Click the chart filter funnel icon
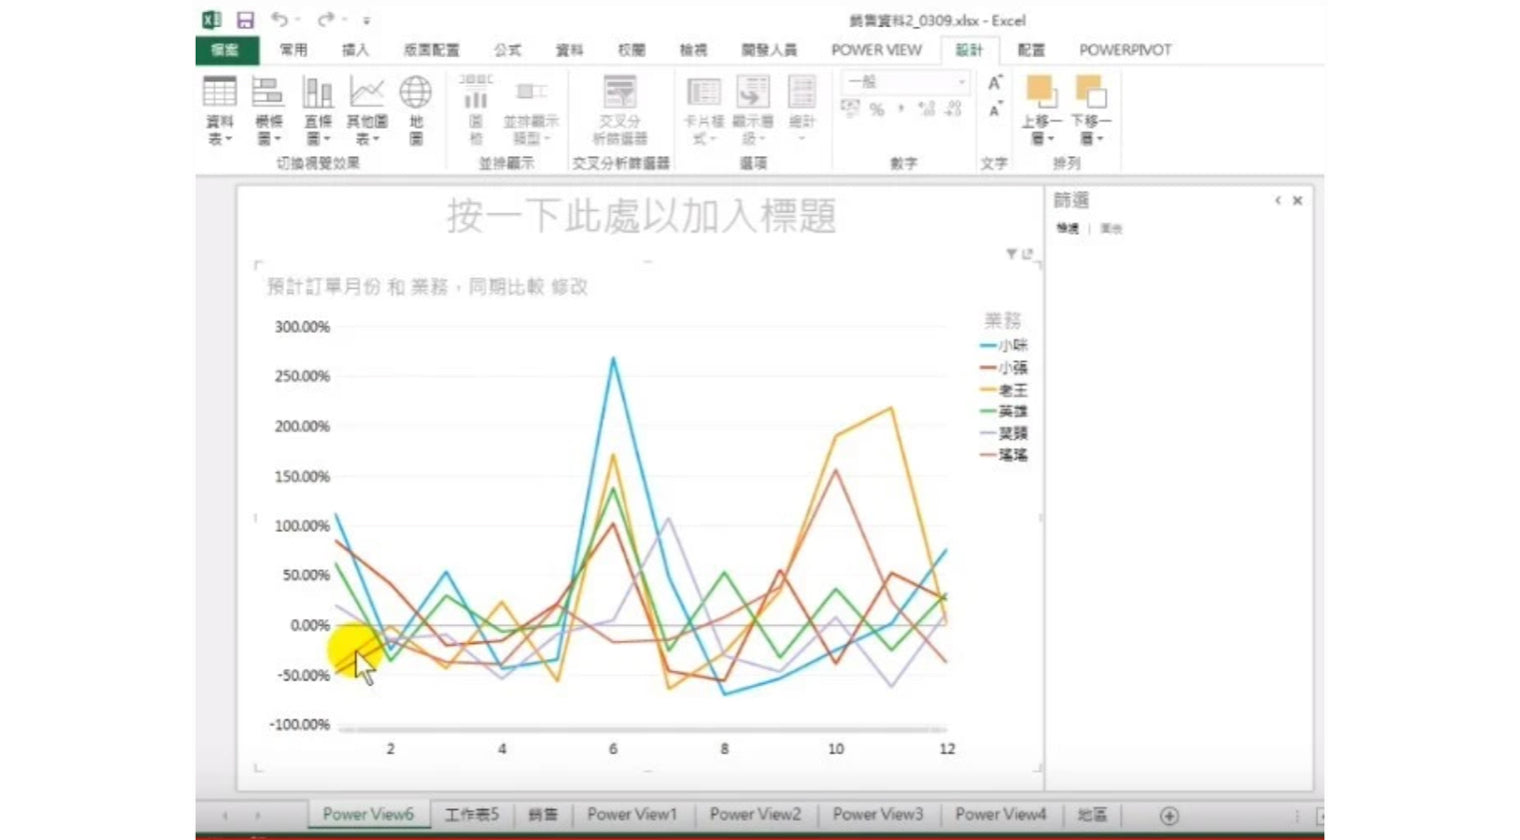The width and height of the screenshot is (1520, 840). 1011,254
